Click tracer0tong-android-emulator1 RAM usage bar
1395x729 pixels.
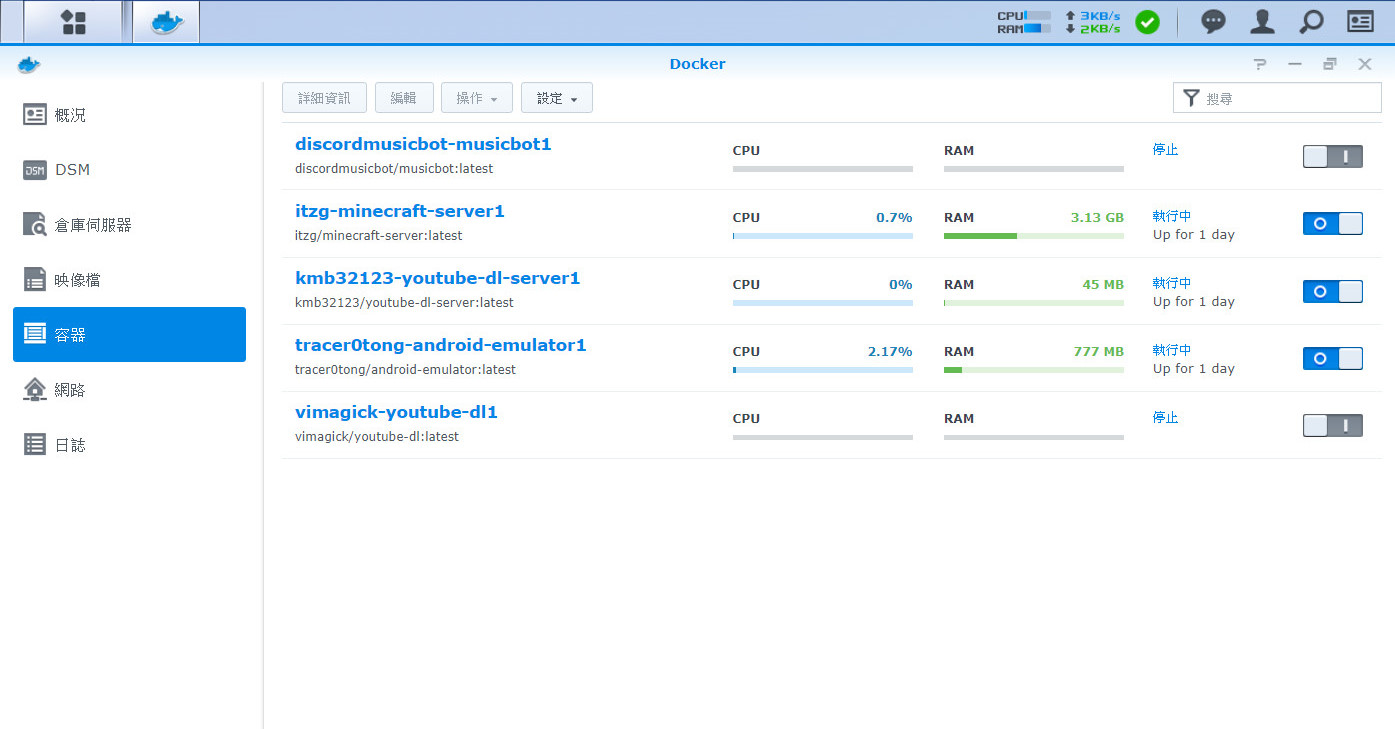tap(1034, 370)
